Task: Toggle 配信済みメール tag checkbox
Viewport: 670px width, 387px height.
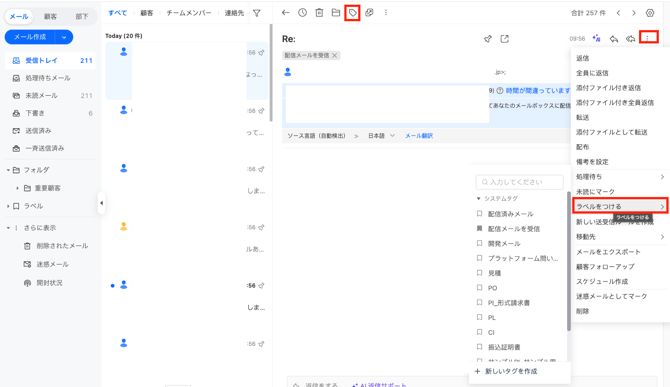Action: [x=479, y=214]
